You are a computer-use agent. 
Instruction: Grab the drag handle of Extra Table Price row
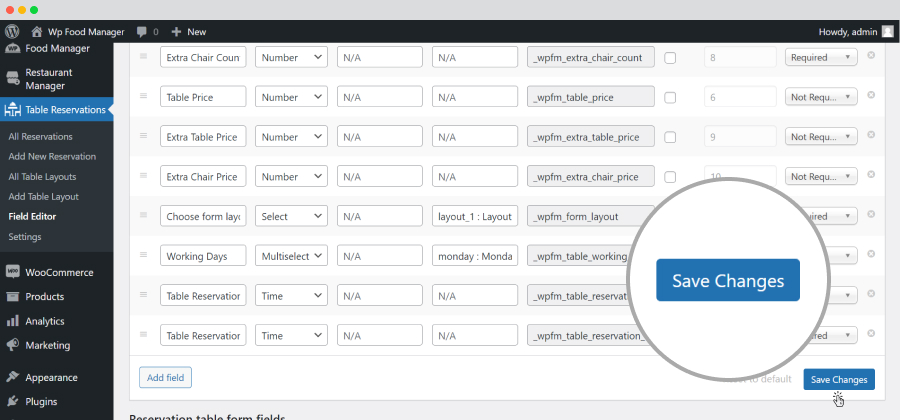point(143,135)
